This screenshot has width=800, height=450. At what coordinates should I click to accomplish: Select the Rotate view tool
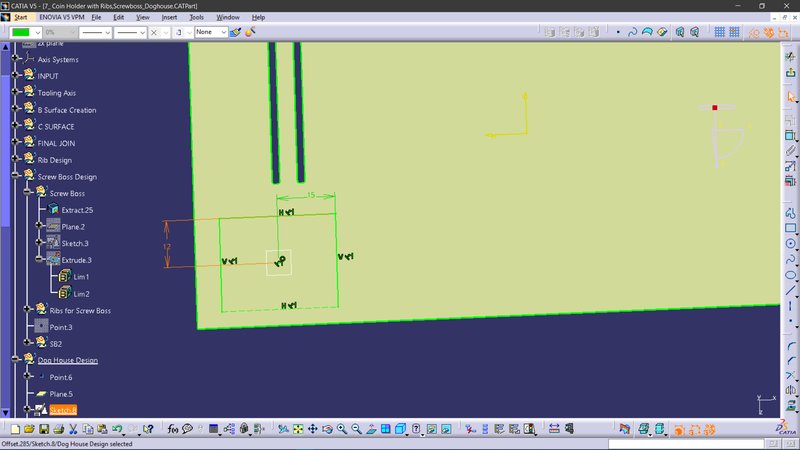327,429
